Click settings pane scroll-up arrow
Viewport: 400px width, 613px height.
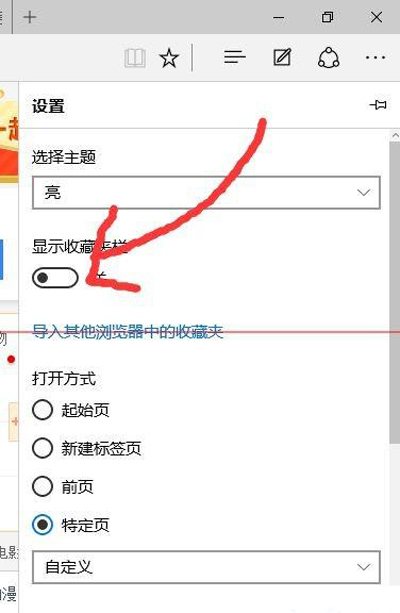click(x=395, y=136)
